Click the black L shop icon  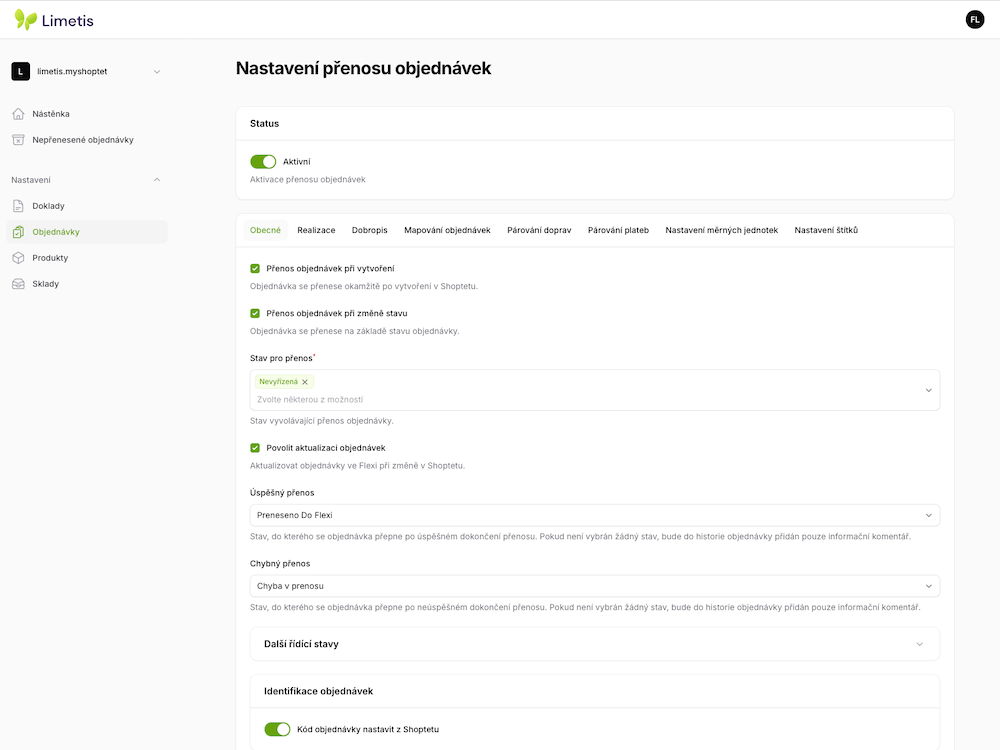[20, 71]
